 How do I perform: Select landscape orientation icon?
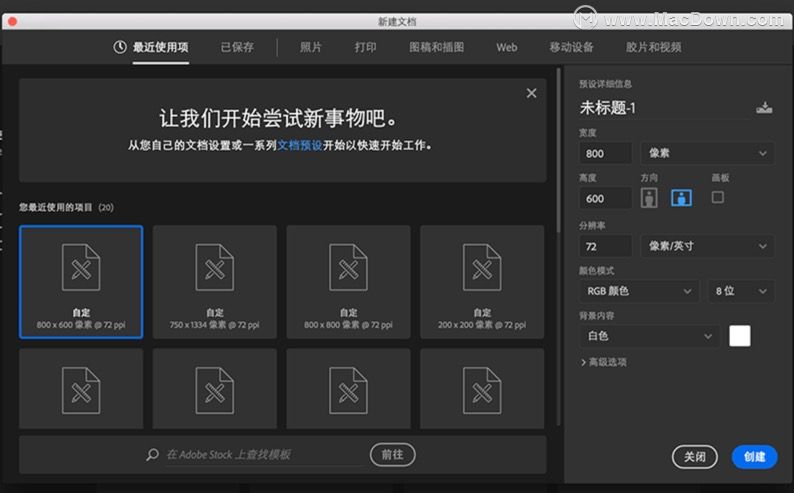(x=681, y=197)
